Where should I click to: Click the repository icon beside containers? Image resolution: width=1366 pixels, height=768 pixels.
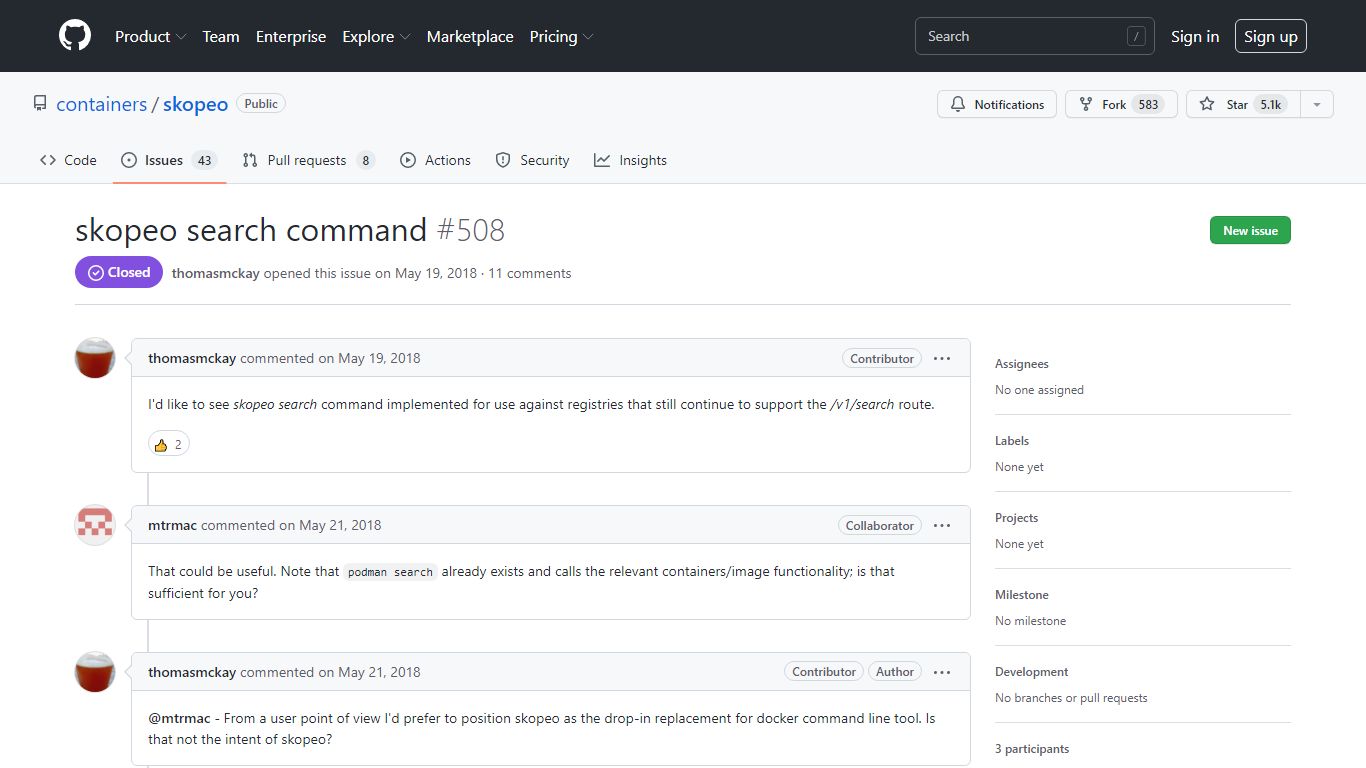pos(40,104)
